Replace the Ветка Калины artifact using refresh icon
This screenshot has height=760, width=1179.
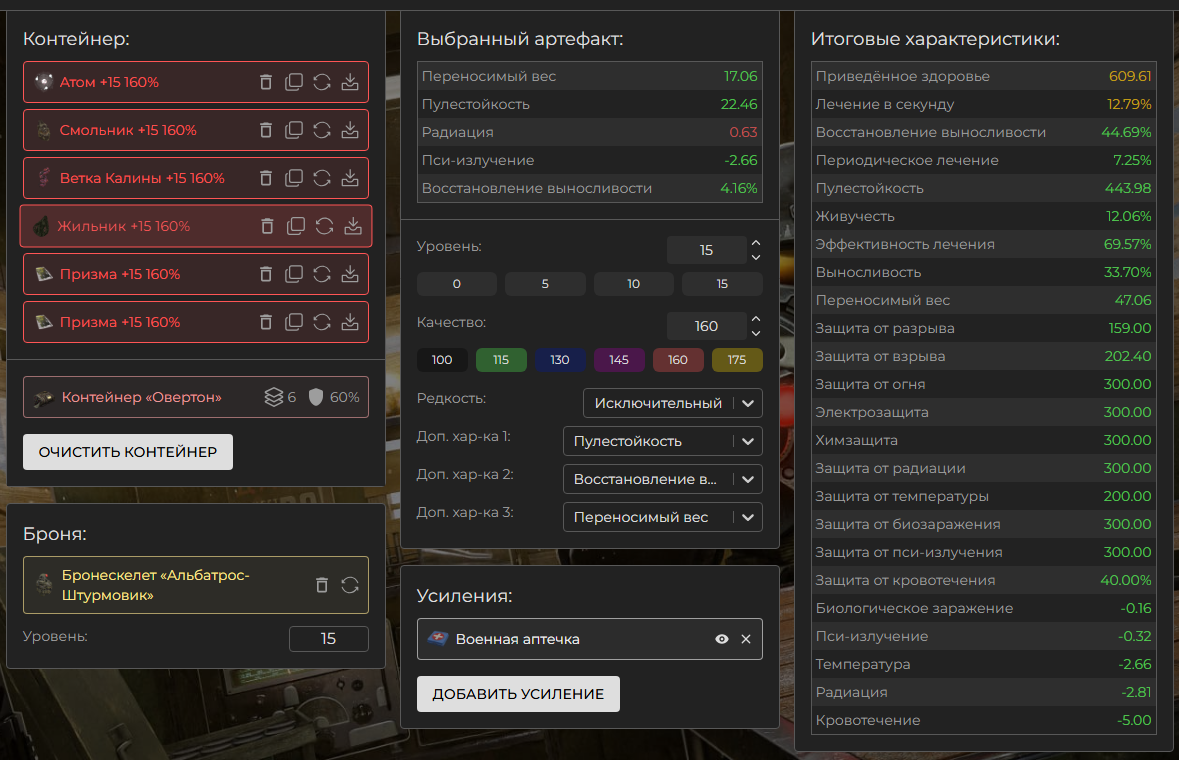322,178
